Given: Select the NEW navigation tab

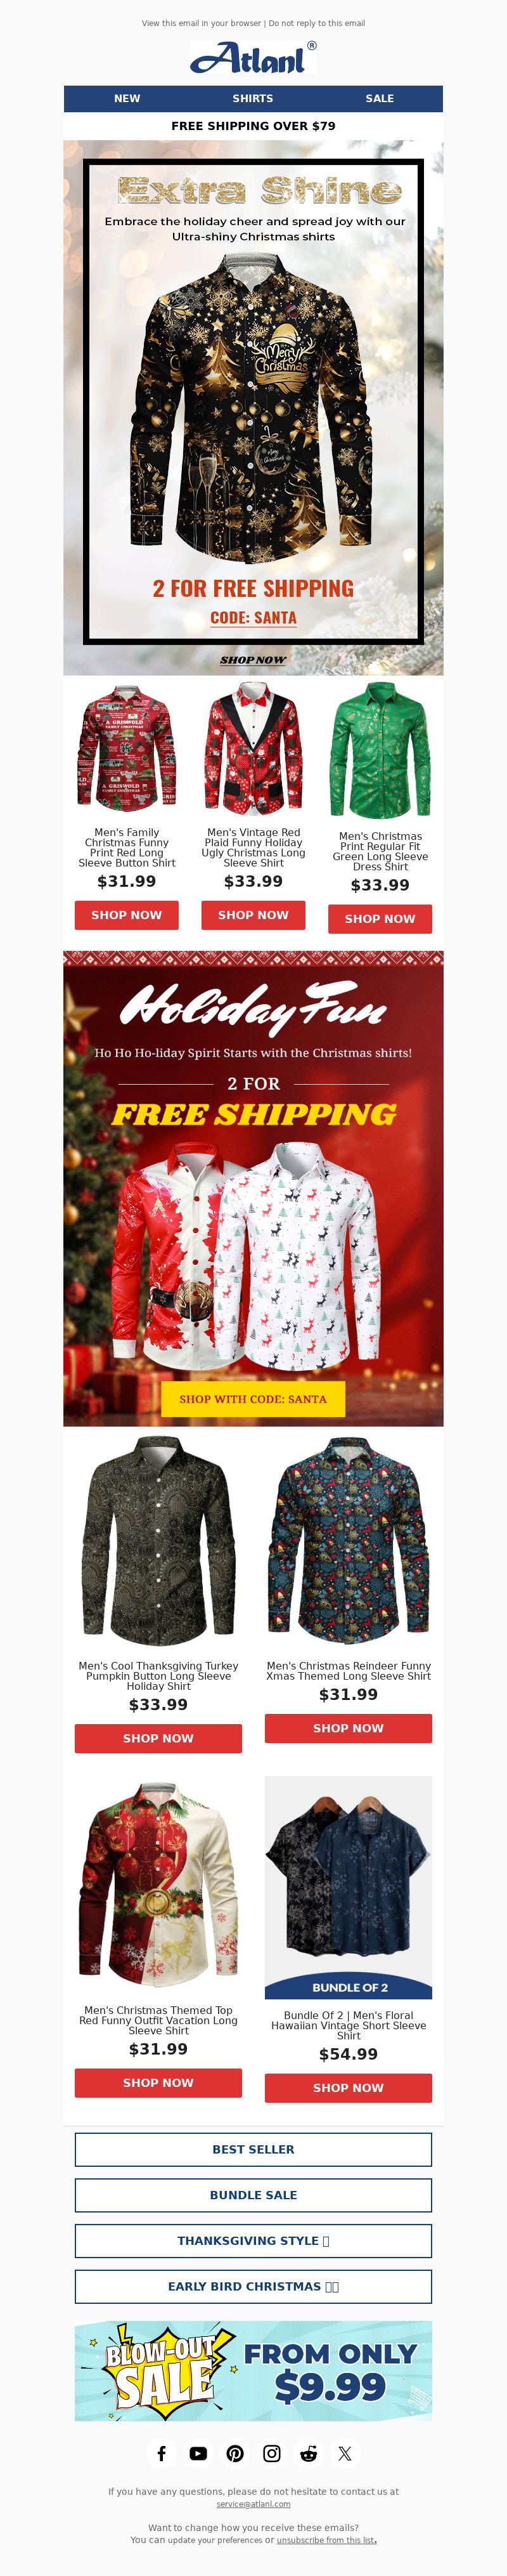Looking at the screenshot, I should [127, 98].
